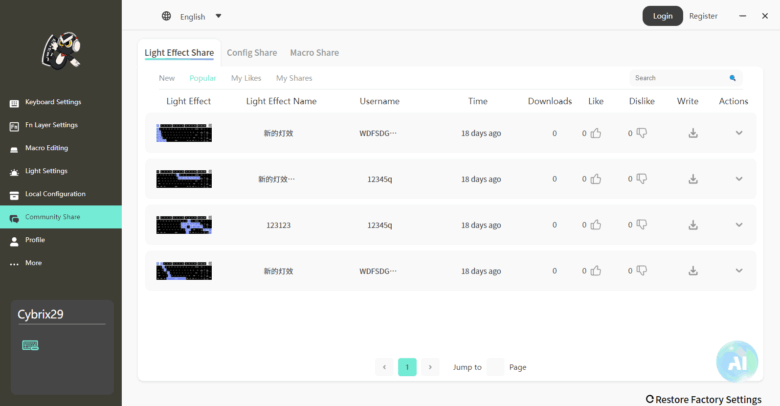Click the Login button

pos(662,16)
